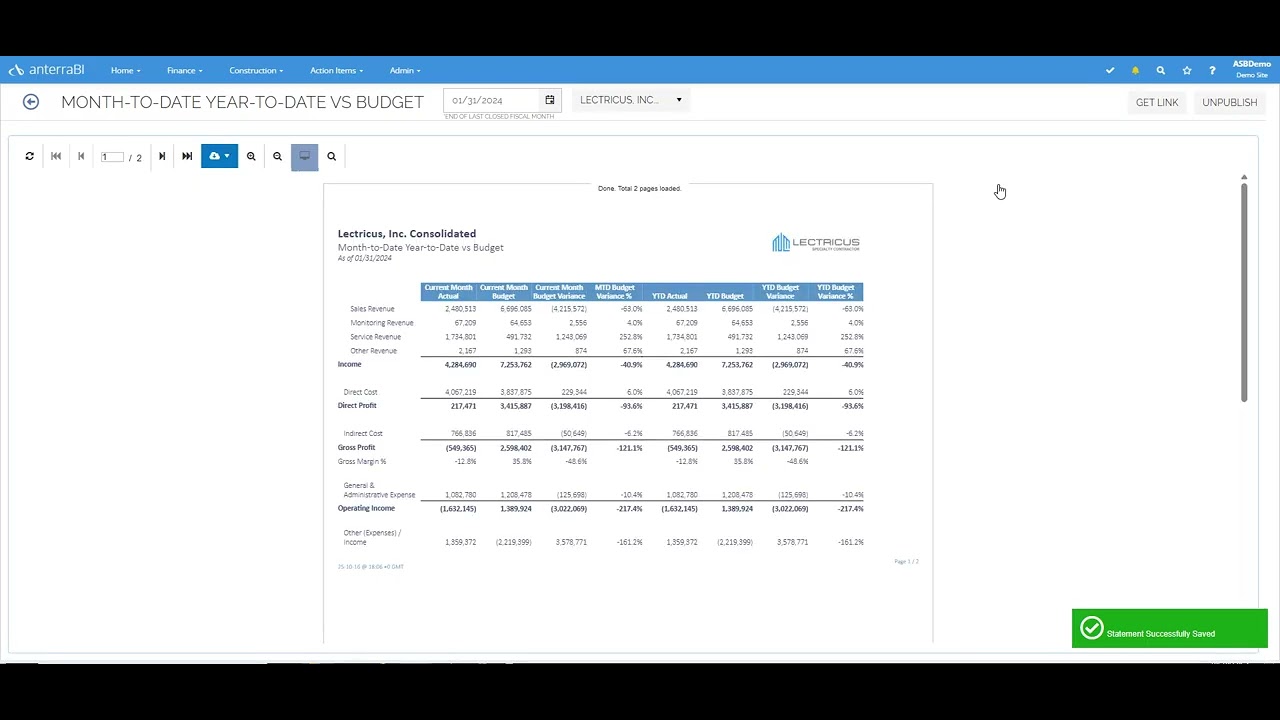Go to previous report page
This screenshot has width=1280, height=720.
(x=81, y=156)
